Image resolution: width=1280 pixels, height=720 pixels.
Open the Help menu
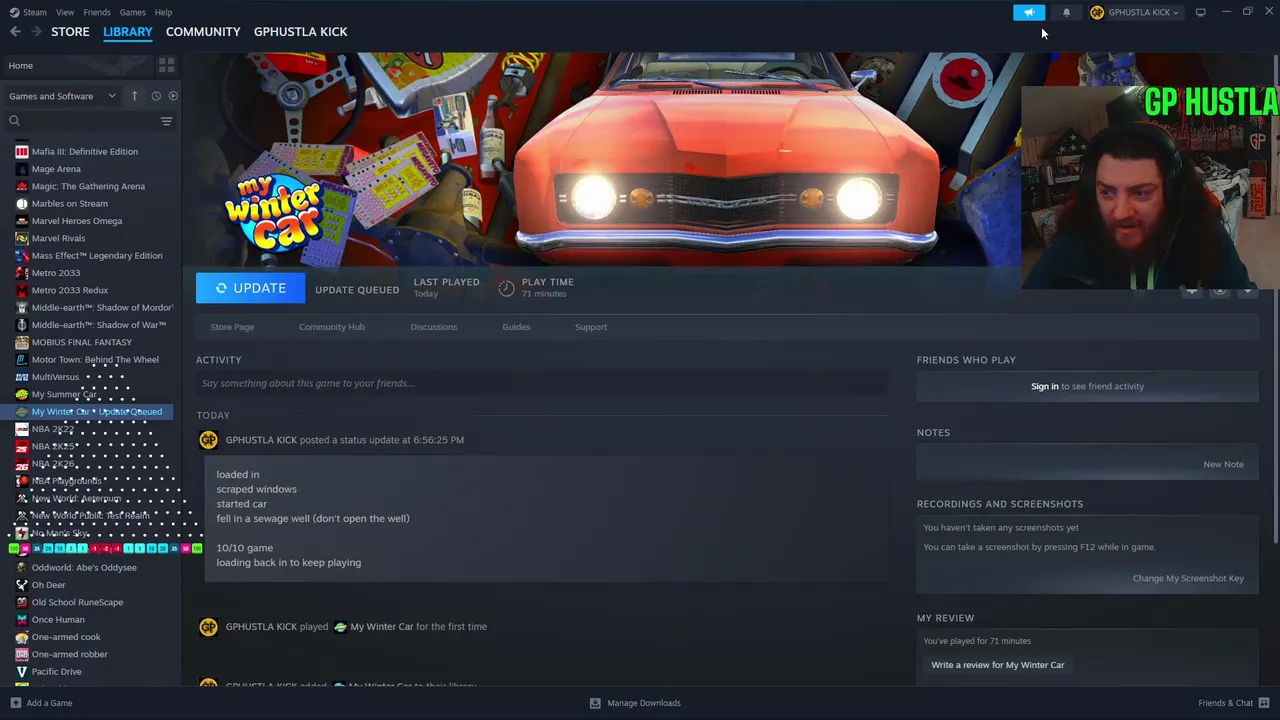163,12
